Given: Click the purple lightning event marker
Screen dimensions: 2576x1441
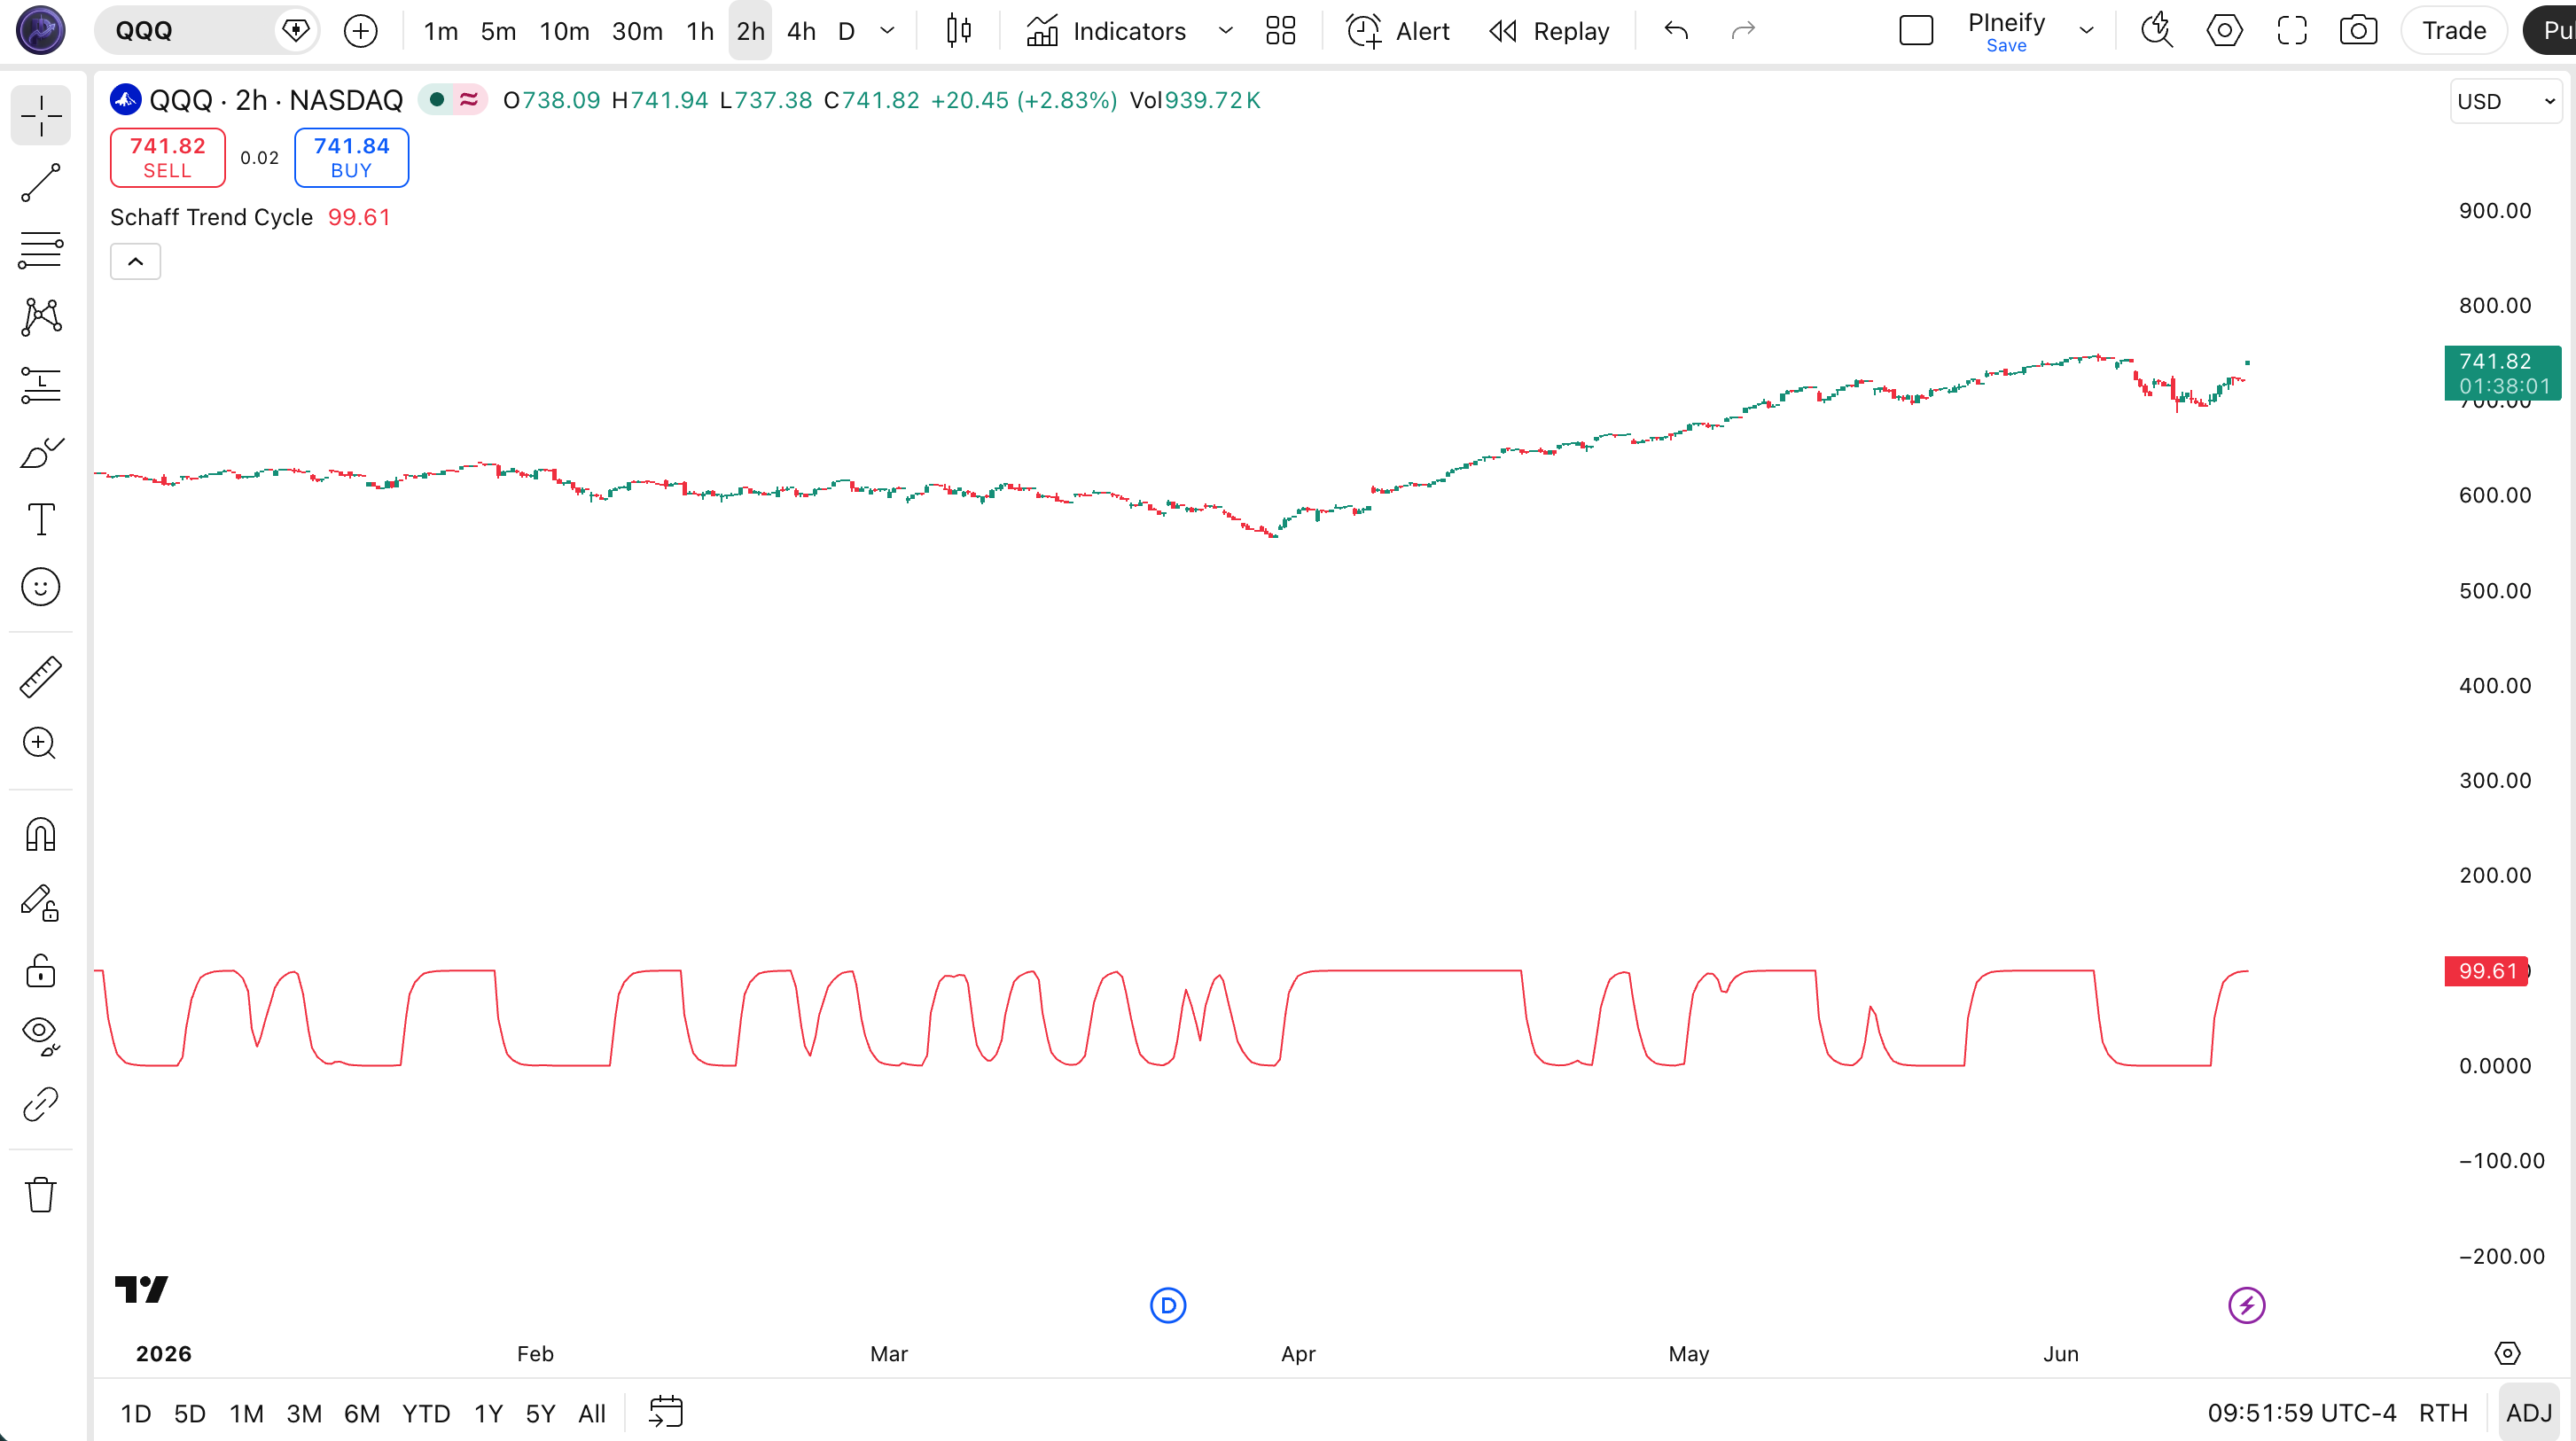Looking at the screenshot, I should click(2247, 1305).
